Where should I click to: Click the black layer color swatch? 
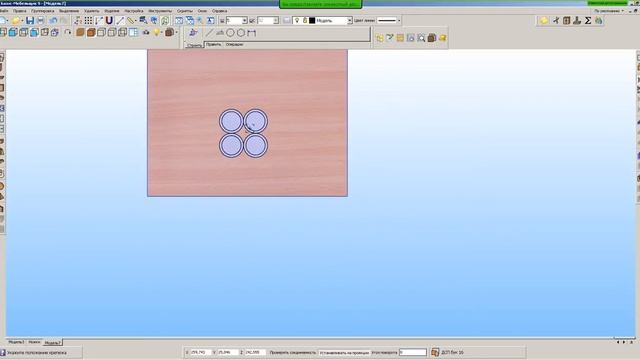(x=312, y=20)
